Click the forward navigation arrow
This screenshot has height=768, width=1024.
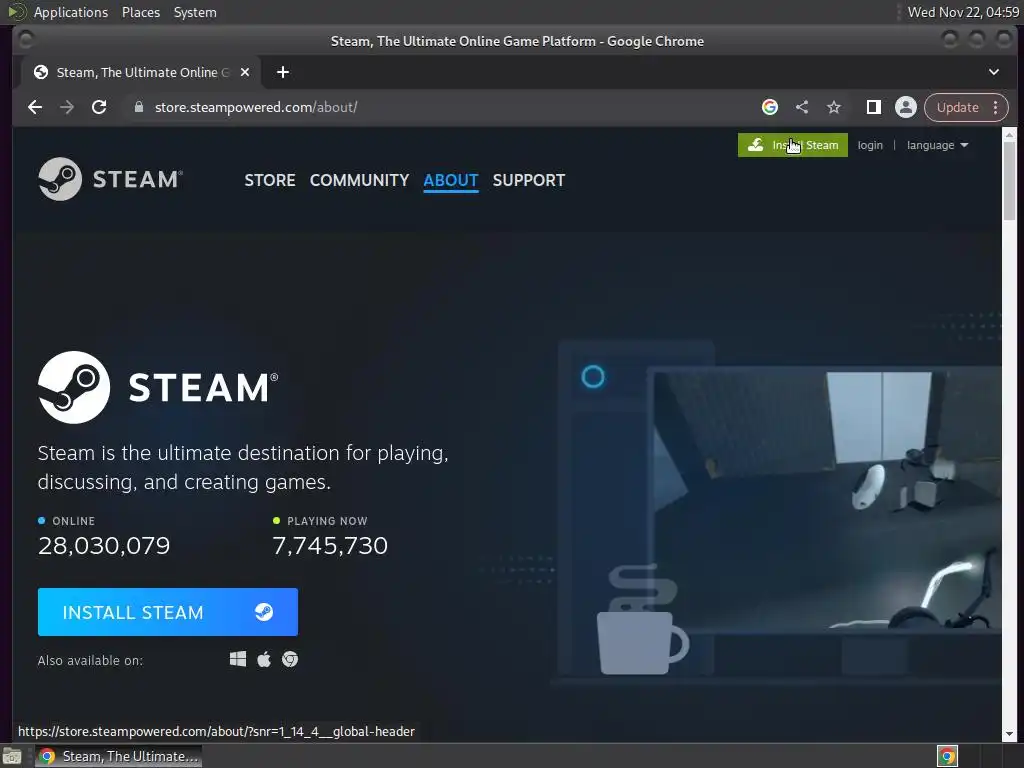pos(67,107)
